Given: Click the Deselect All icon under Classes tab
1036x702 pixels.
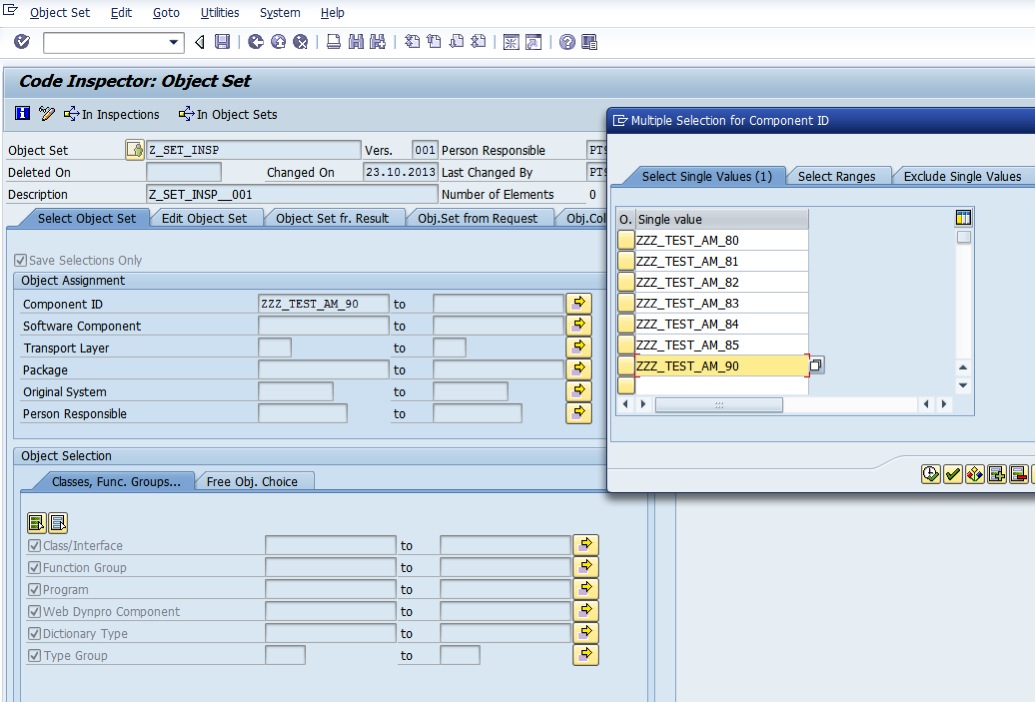Looking at the screenshot, I should (x=58, y=523).
